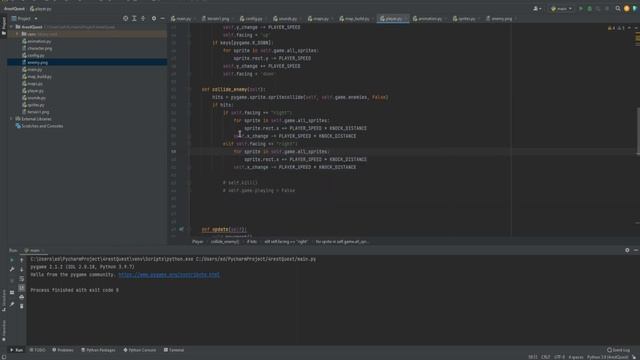Collapse the root project folder in tree
Viewport: 640px width, 360px height.
point(12,27)
